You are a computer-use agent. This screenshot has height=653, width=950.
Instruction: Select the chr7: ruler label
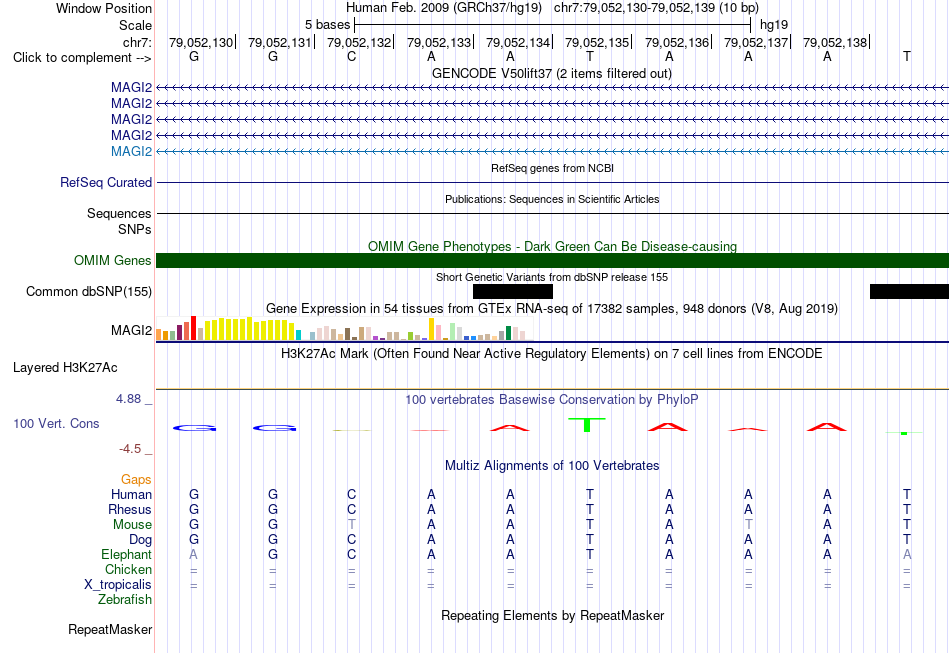[137, 42]
